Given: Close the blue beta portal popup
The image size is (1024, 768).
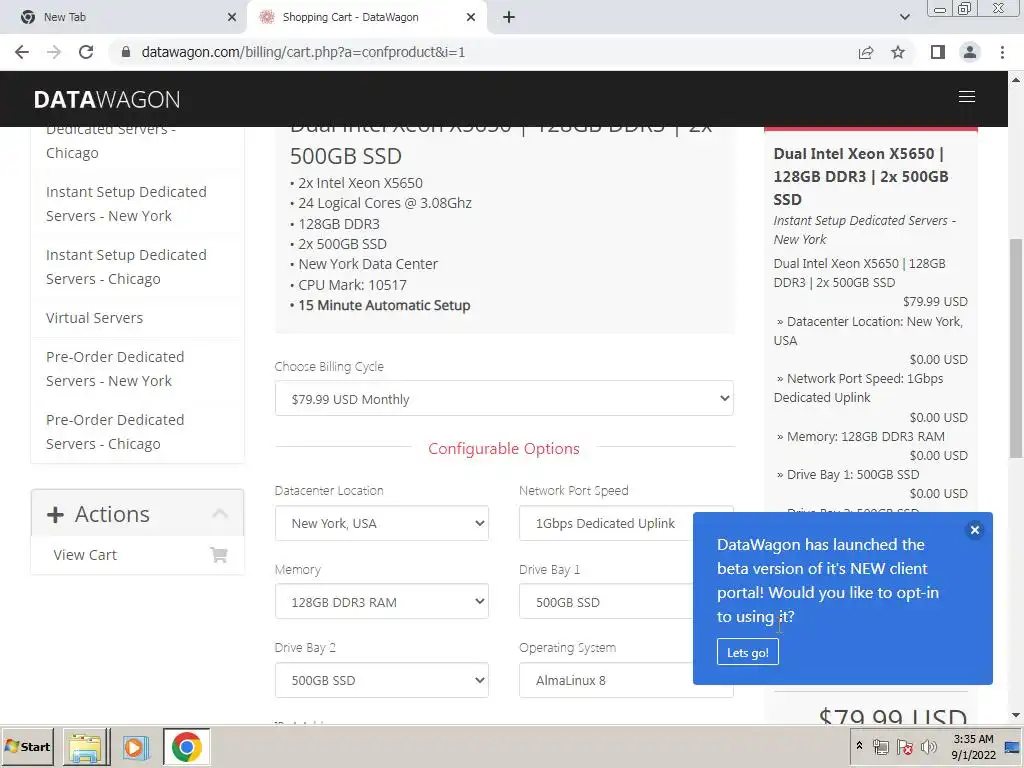Looking at the screenshot, I should (975, 530).
